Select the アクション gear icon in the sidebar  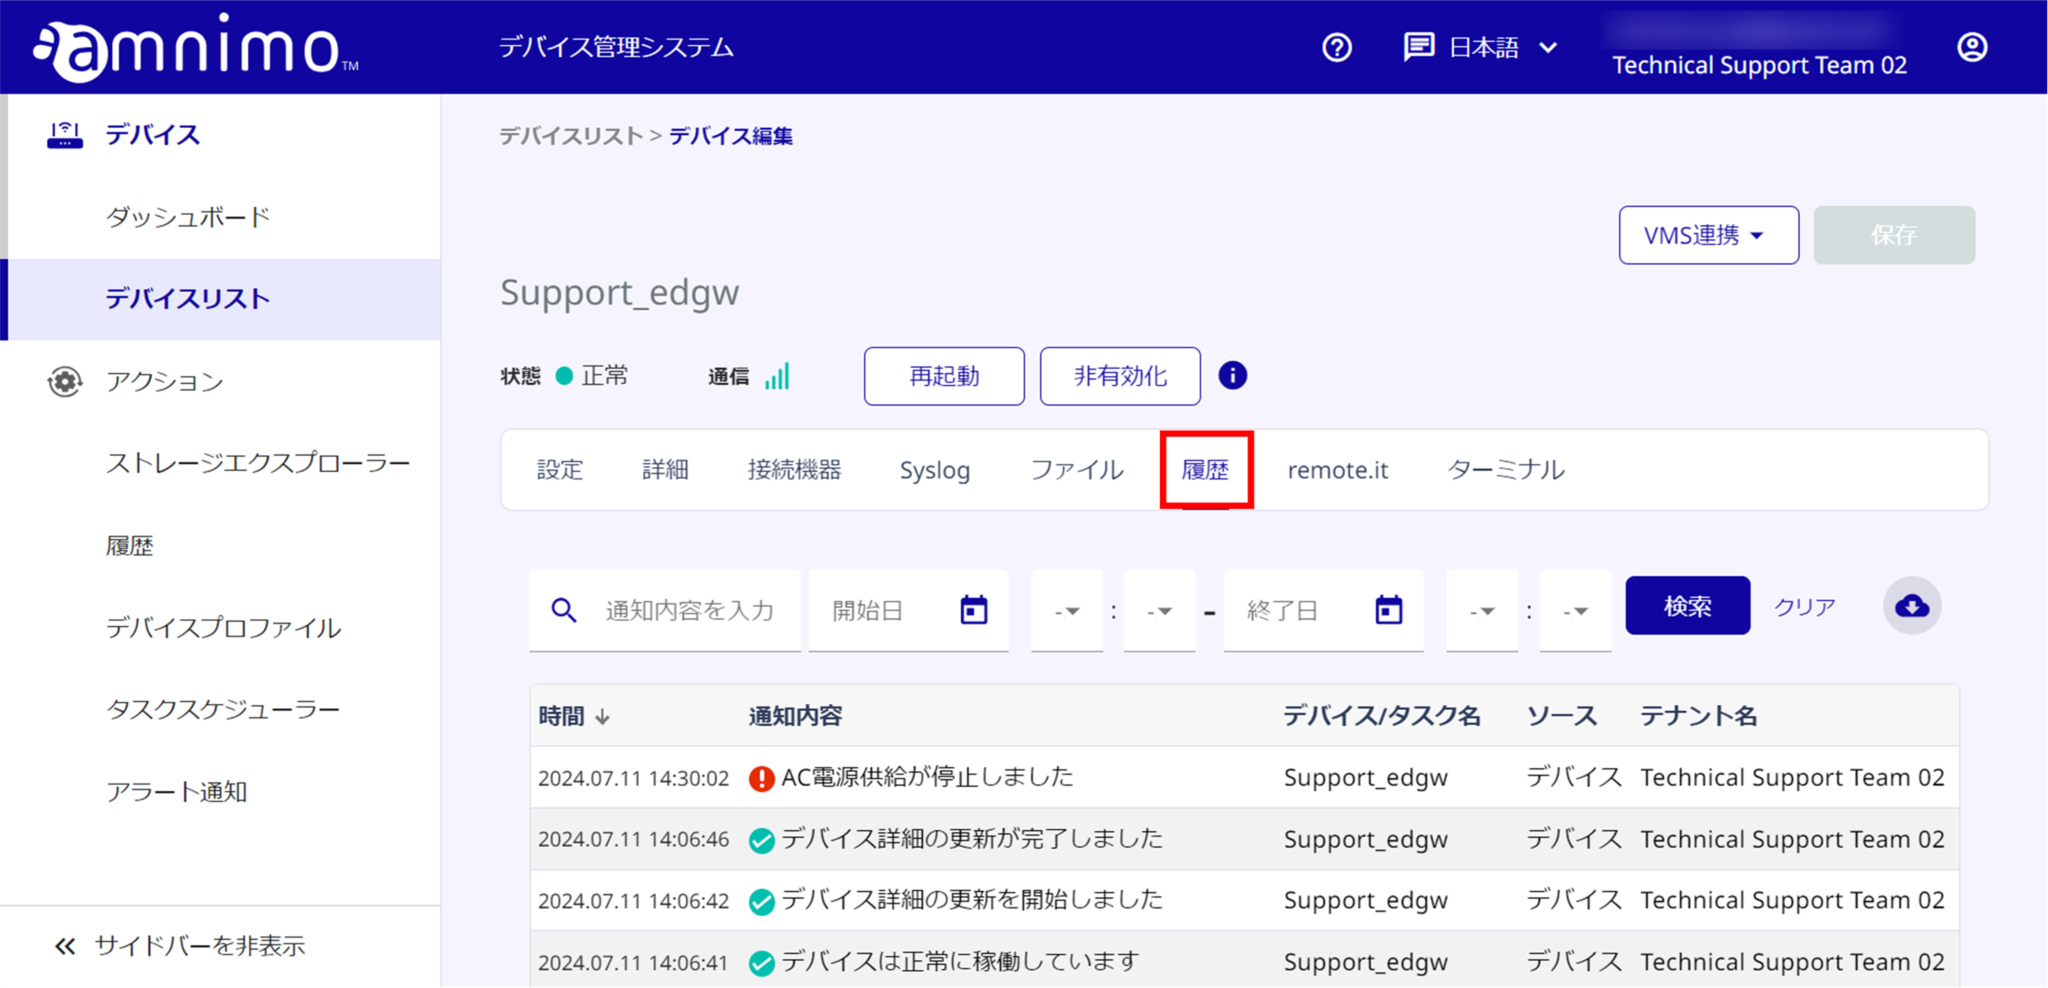(64, 381)
